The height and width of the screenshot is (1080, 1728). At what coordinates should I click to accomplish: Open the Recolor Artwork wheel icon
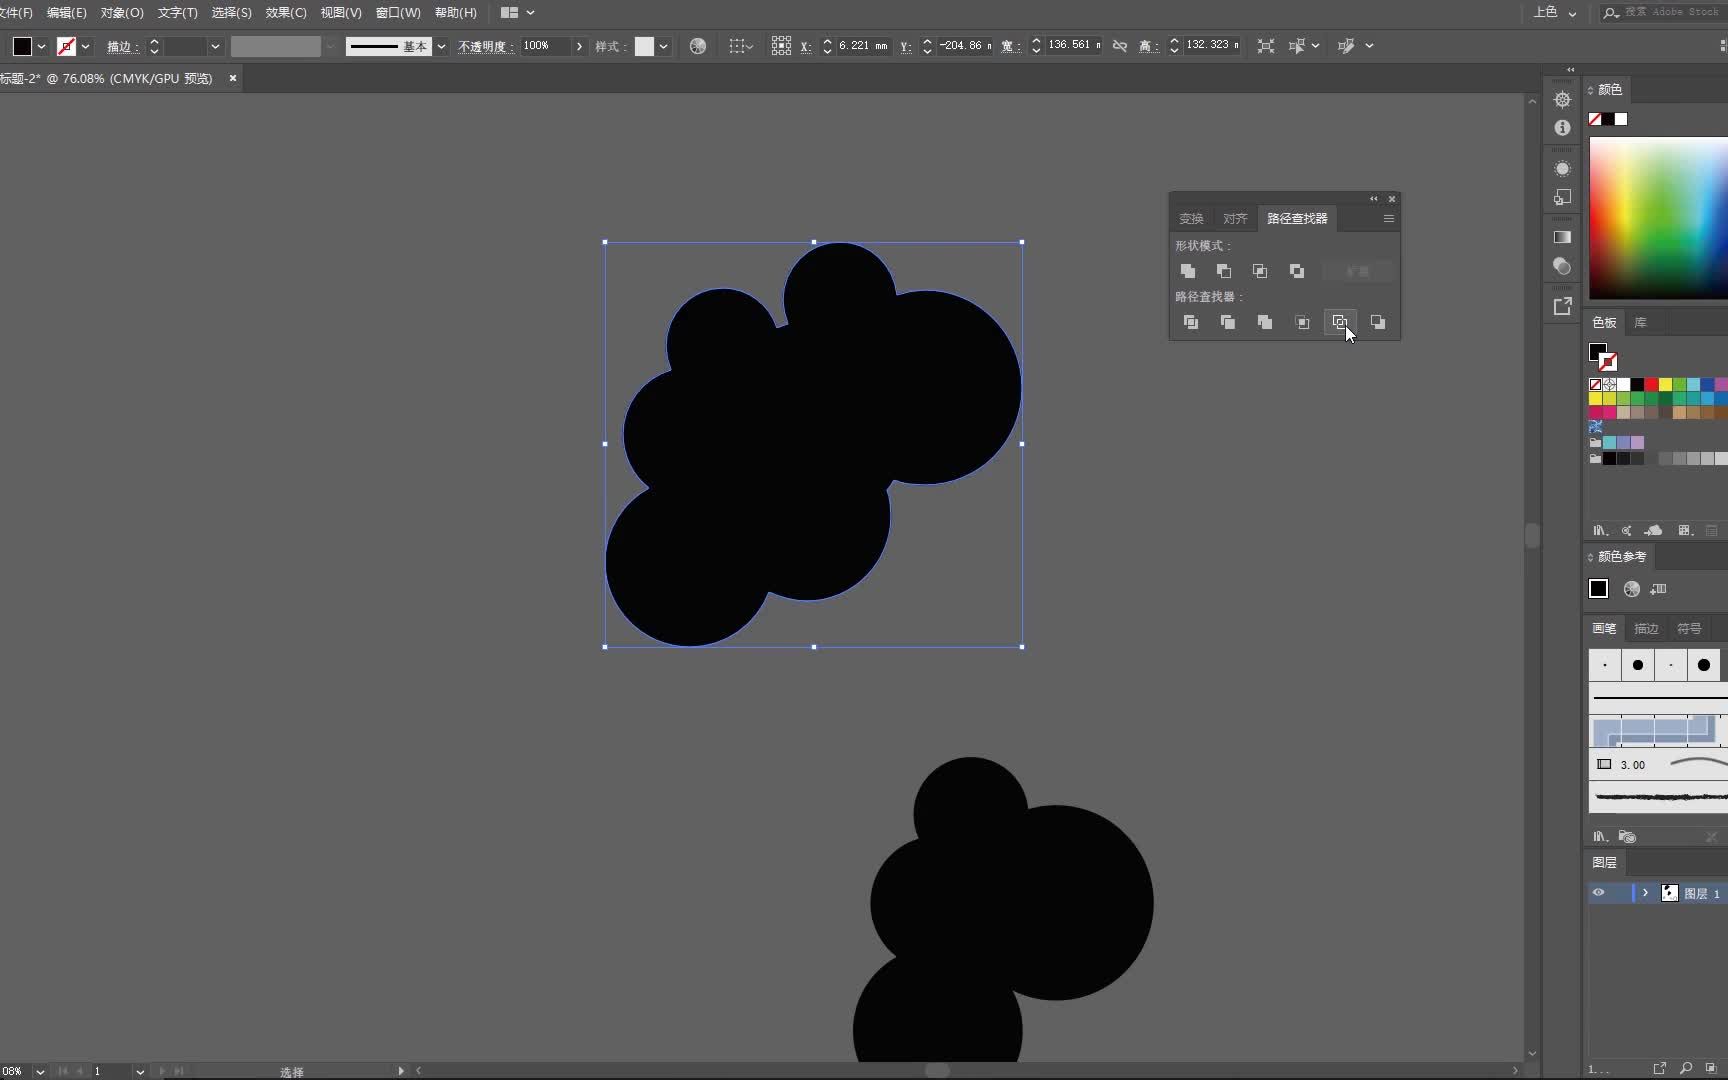pos(698,46)
